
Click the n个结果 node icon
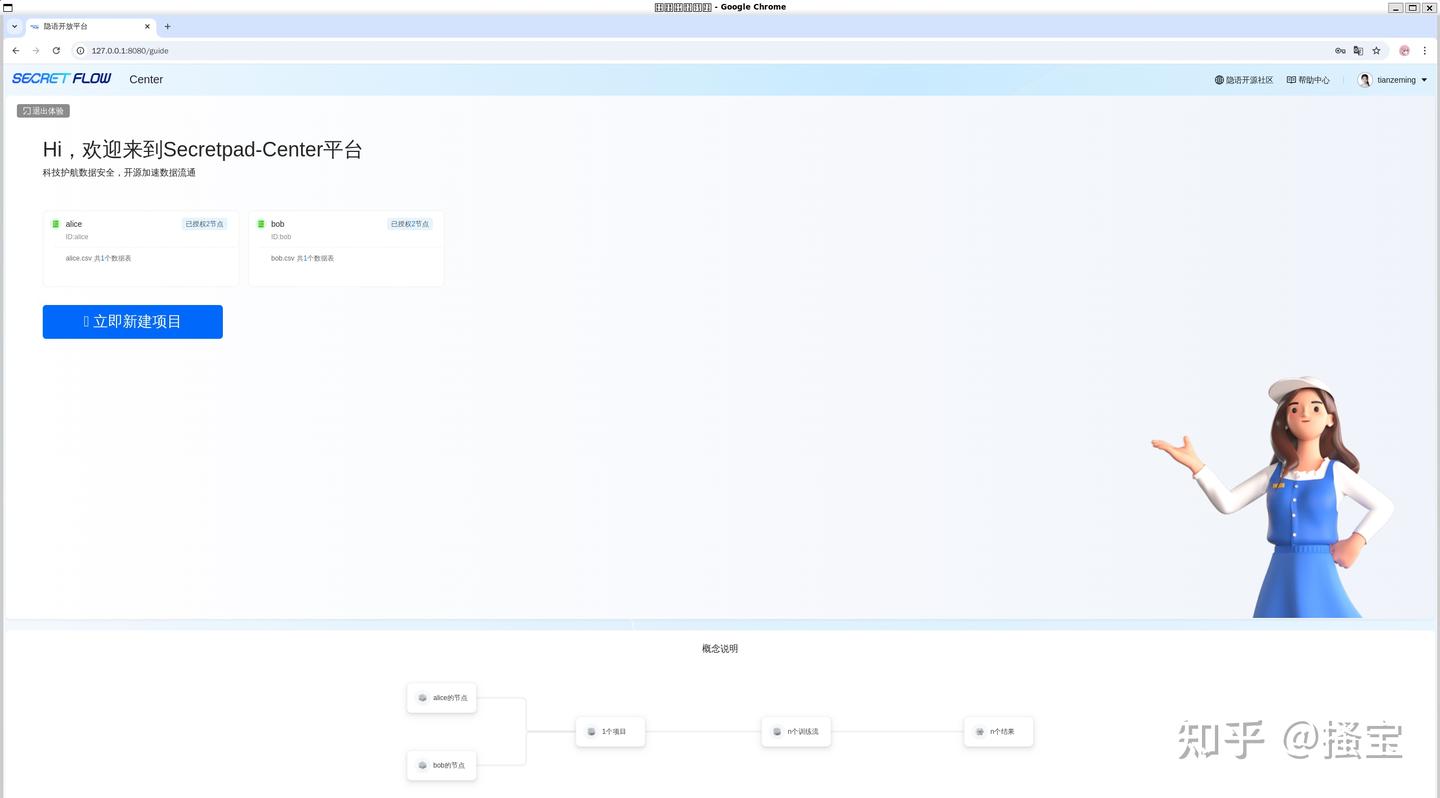click(x=979, y=731)
